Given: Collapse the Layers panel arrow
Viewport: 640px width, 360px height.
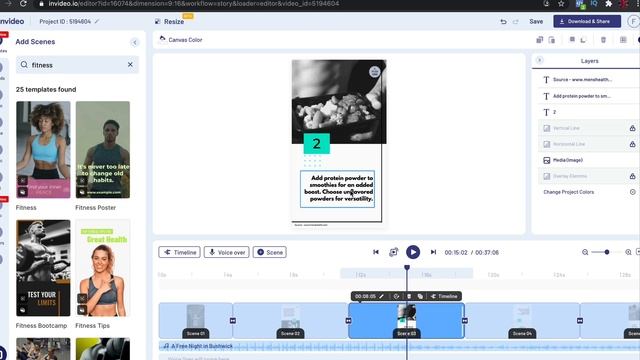Looking at the screenshot, I should tap(539, 60).
